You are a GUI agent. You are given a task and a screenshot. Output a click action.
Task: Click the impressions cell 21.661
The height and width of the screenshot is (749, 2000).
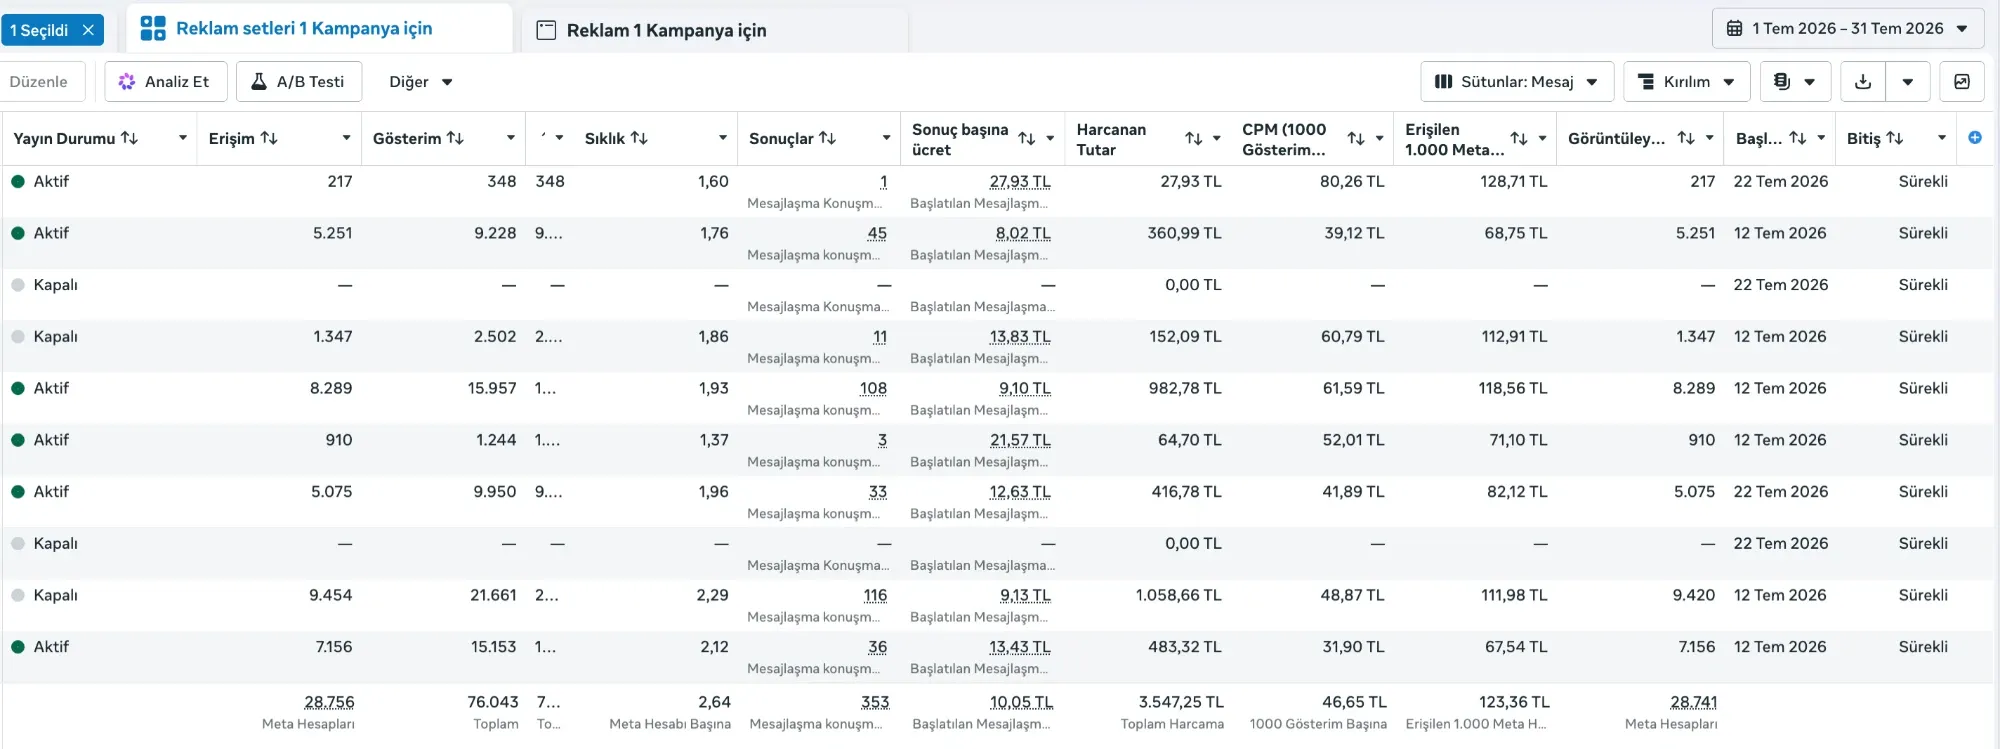click(493, 595)
